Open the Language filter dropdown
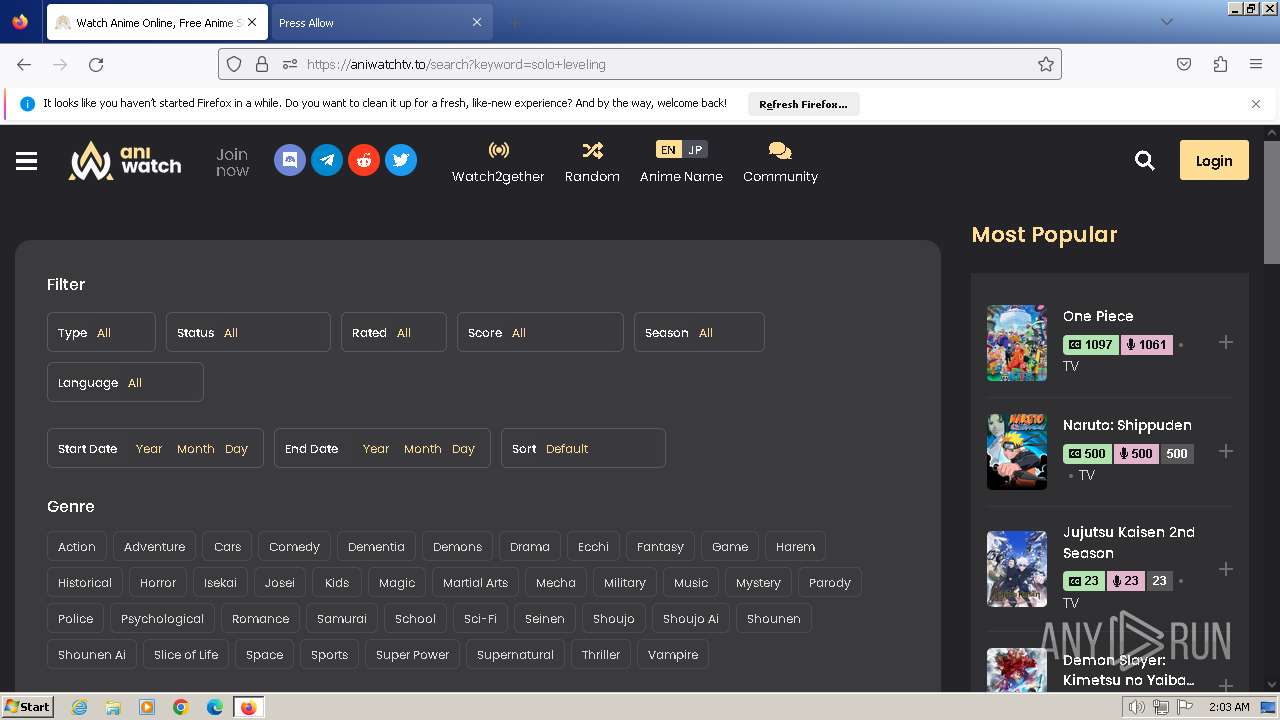The image size is (1280, 720). click(x=125, y=382)
